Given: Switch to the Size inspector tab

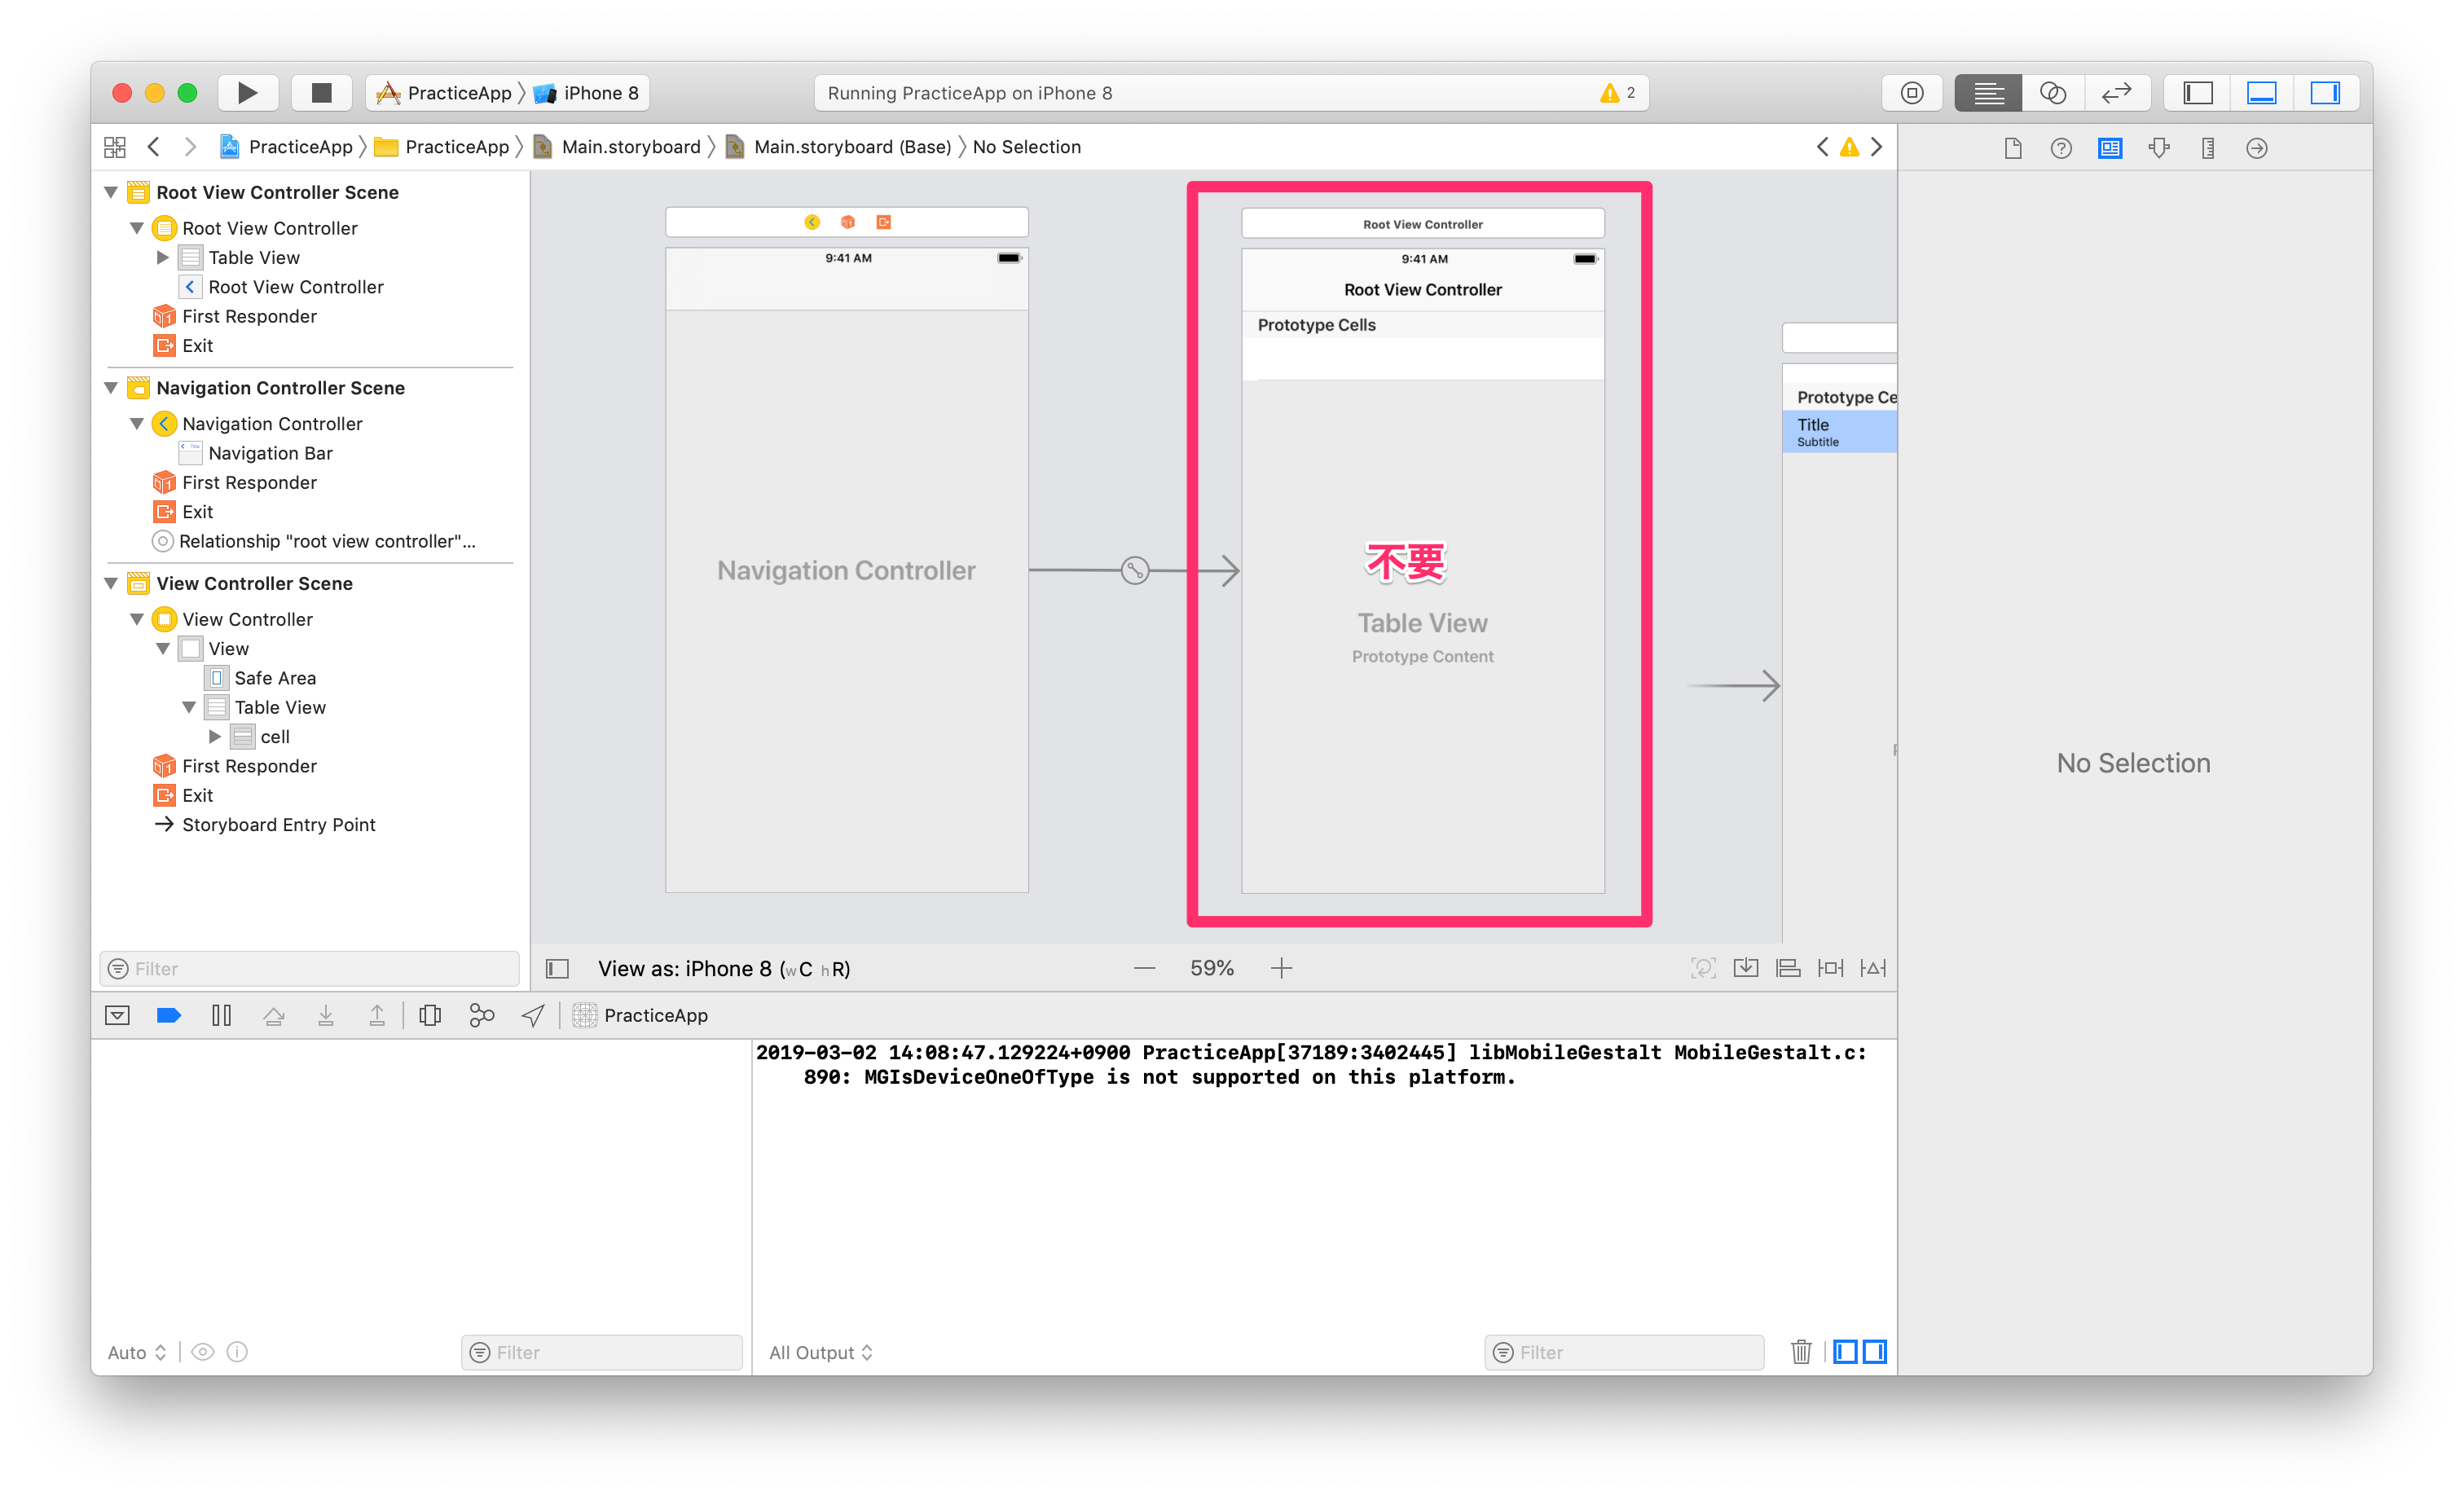Looking at the screenshot, I should point(2208,148).
